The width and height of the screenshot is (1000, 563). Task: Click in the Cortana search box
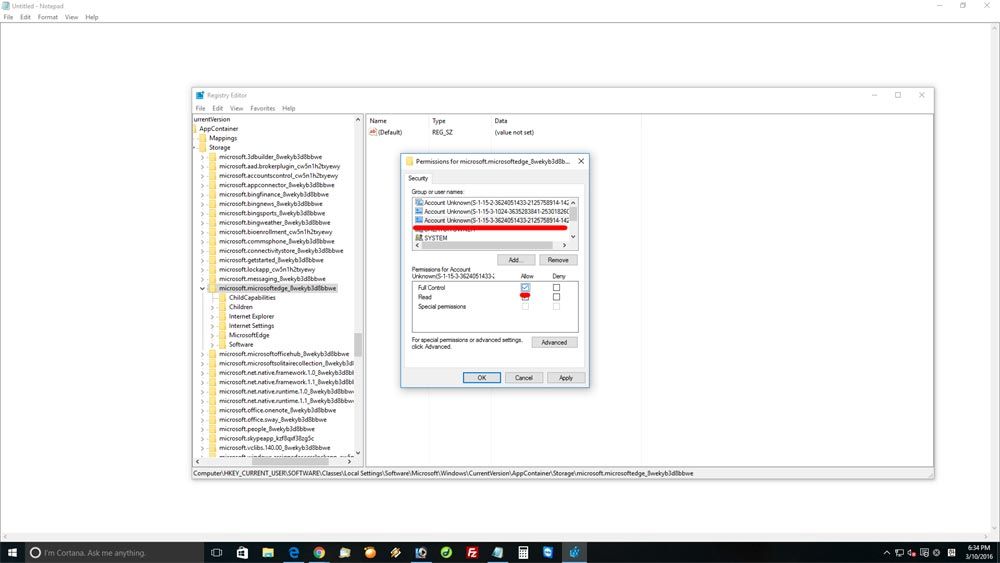tap(115, 553)
